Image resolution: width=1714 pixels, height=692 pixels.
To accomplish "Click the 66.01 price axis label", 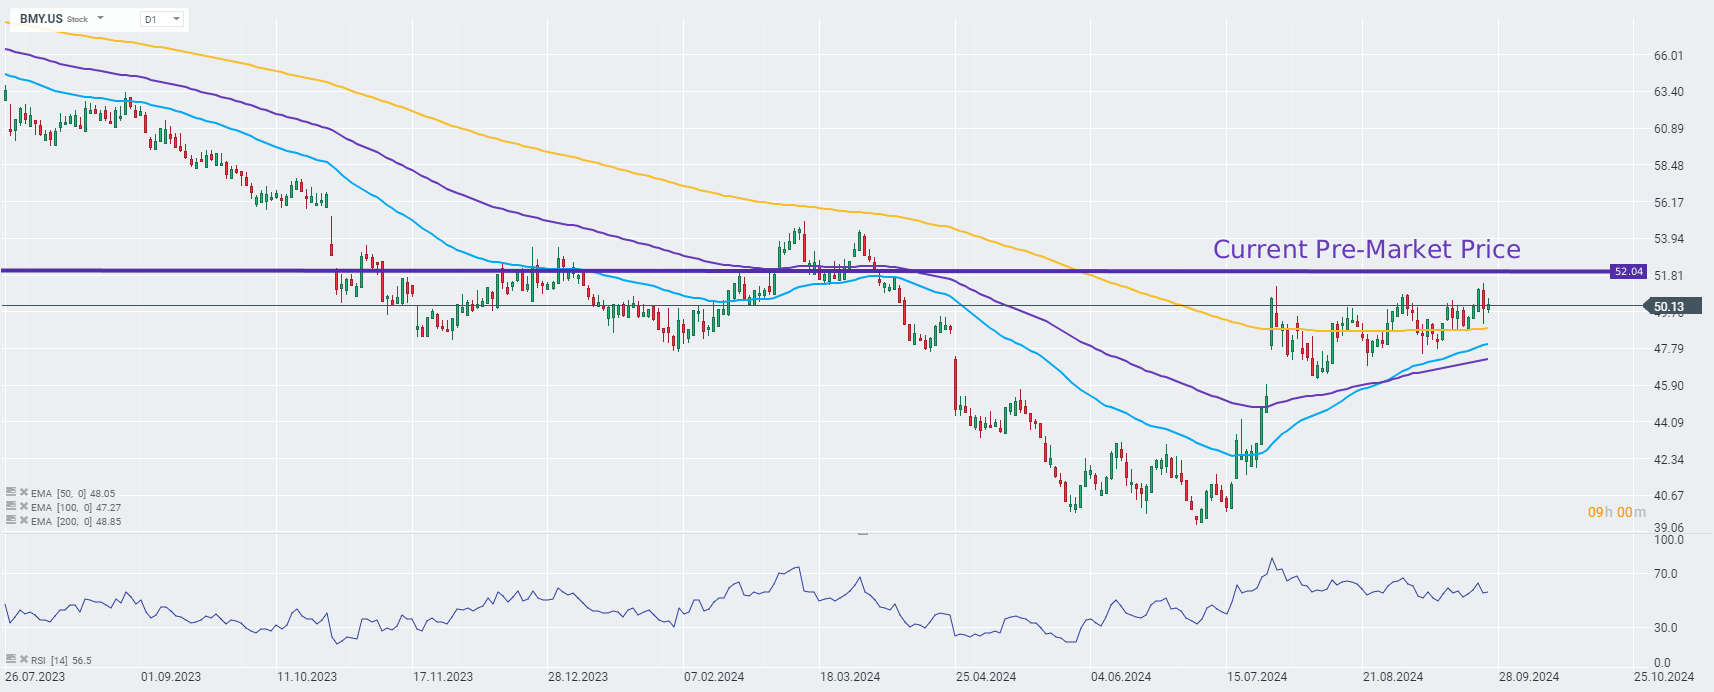I will point(1668,56).
